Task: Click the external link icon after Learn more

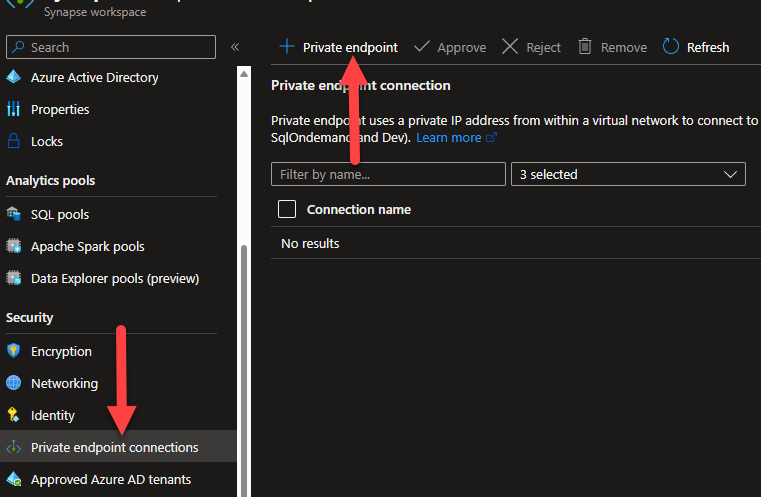Action: tap(491, 137)
